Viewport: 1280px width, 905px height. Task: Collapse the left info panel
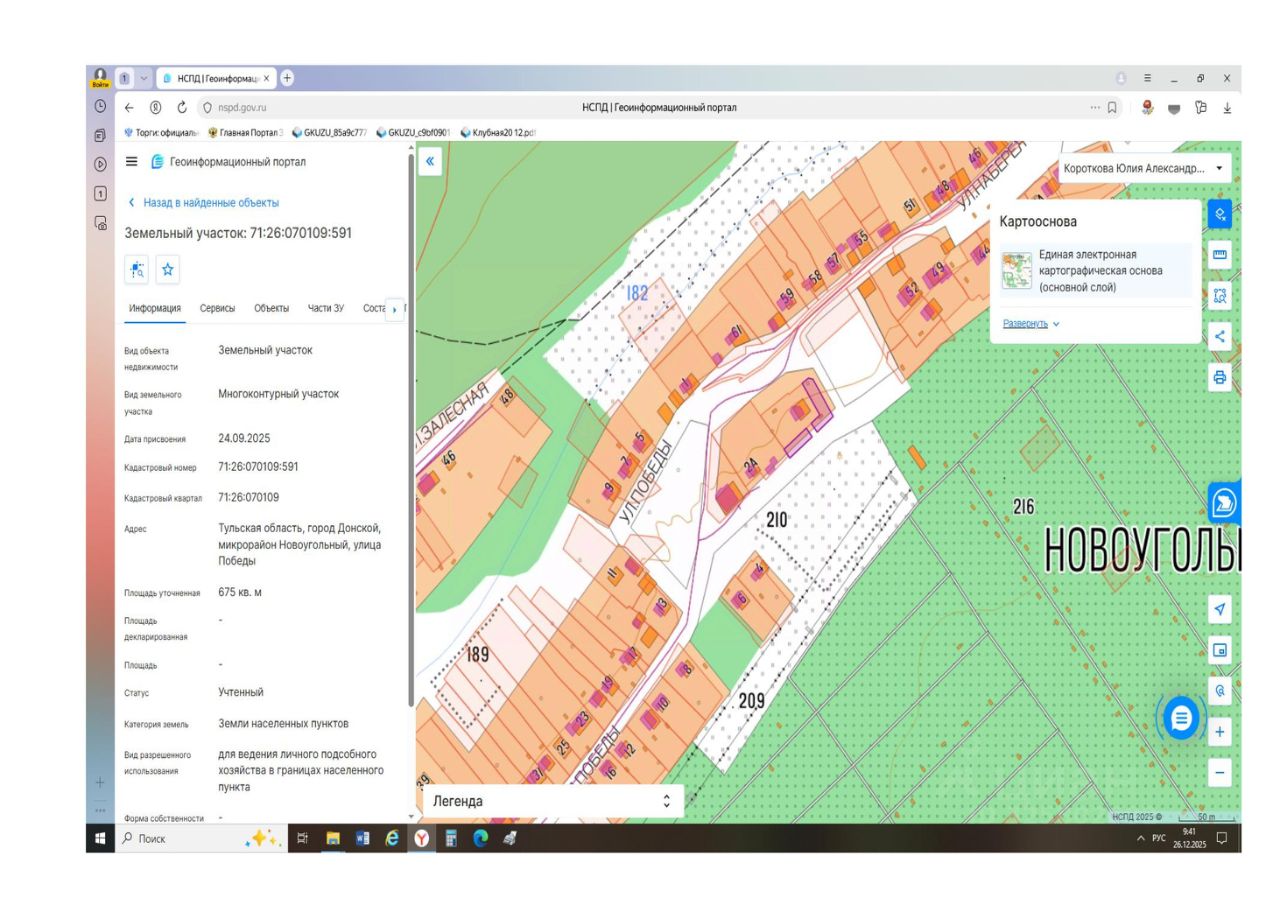(430, 160)
